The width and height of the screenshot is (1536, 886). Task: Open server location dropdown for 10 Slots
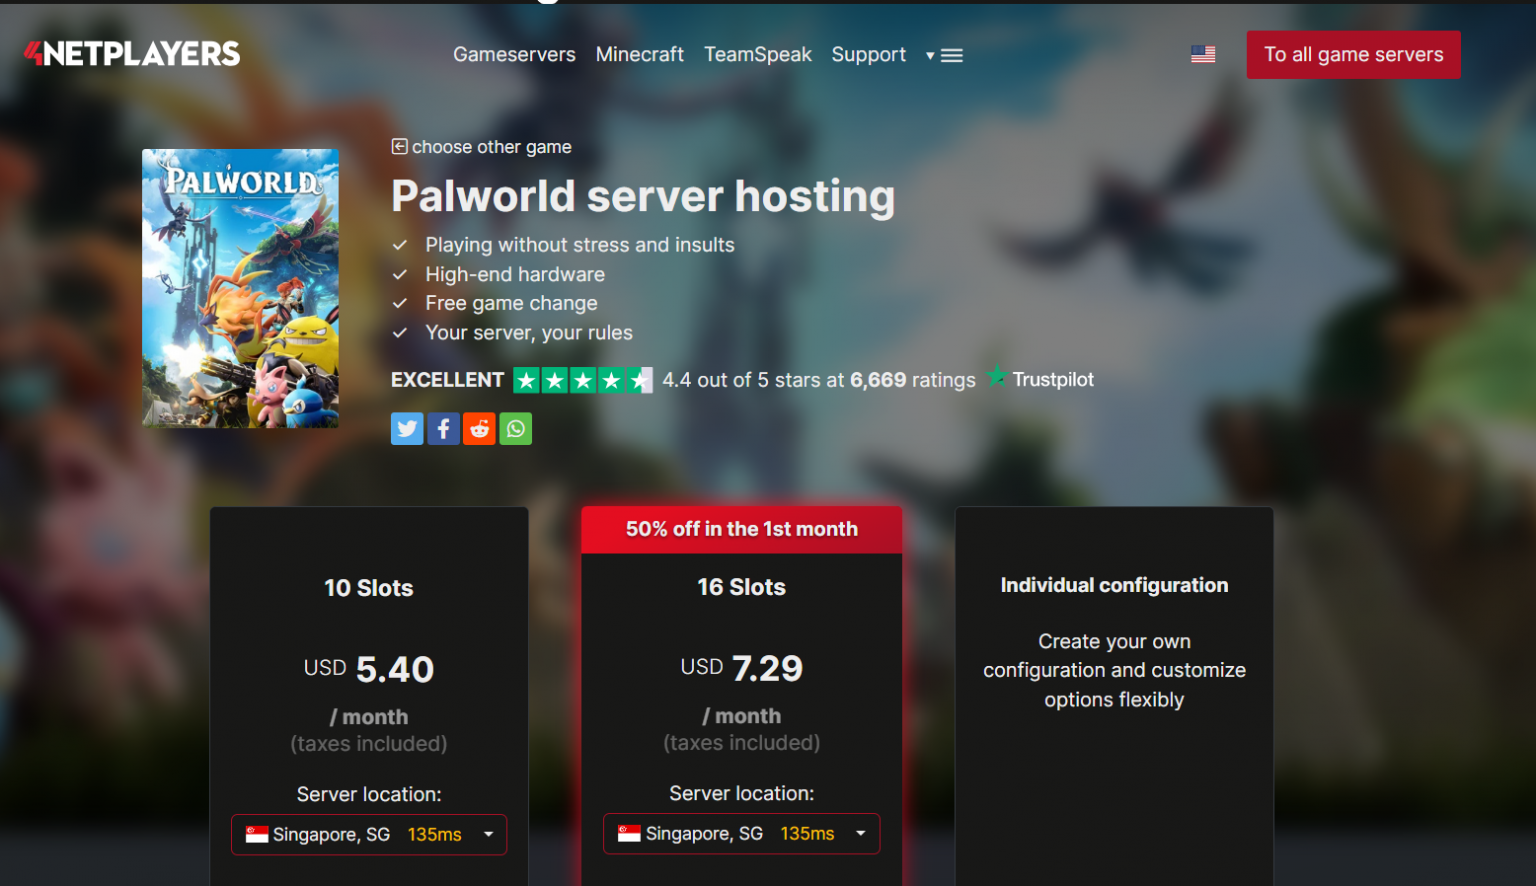tap(369, 835)
